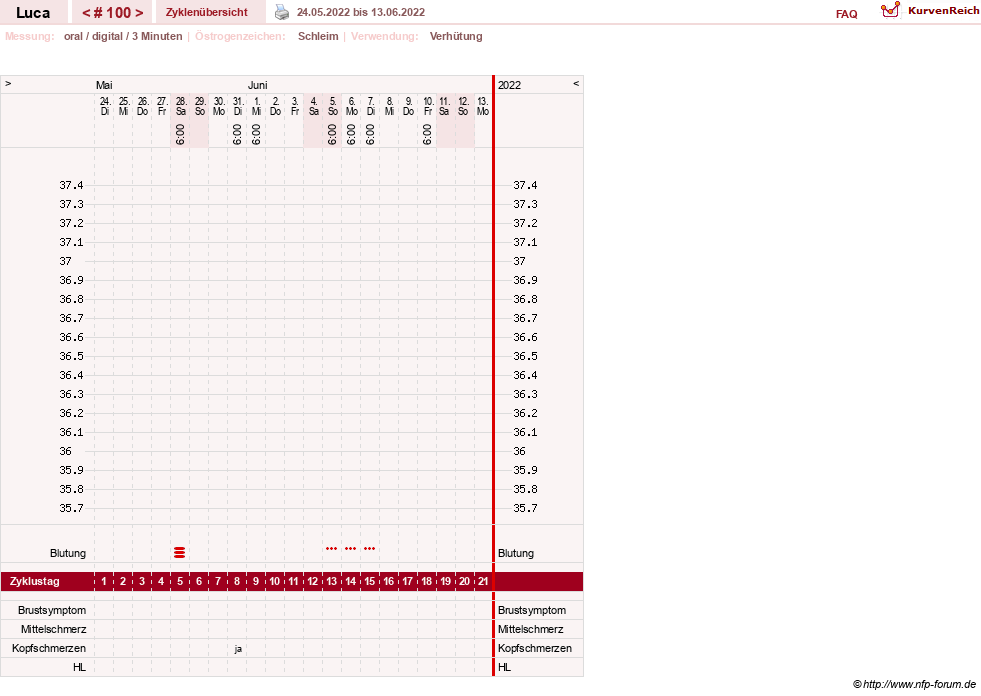Image resolution: width=981 pixels, height=696 pixels.
Task: Click the 6:00 measurement time under 28. Sa
Action: tap(180, 135)
